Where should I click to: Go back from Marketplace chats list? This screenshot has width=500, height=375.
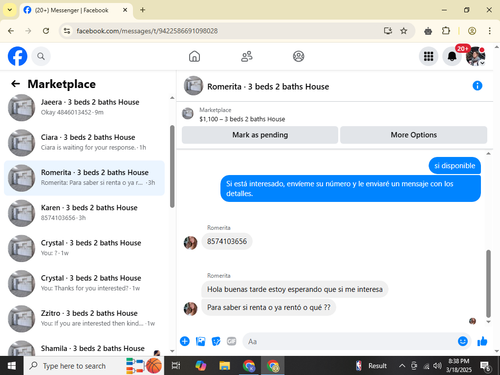click(x=15, y=84)
